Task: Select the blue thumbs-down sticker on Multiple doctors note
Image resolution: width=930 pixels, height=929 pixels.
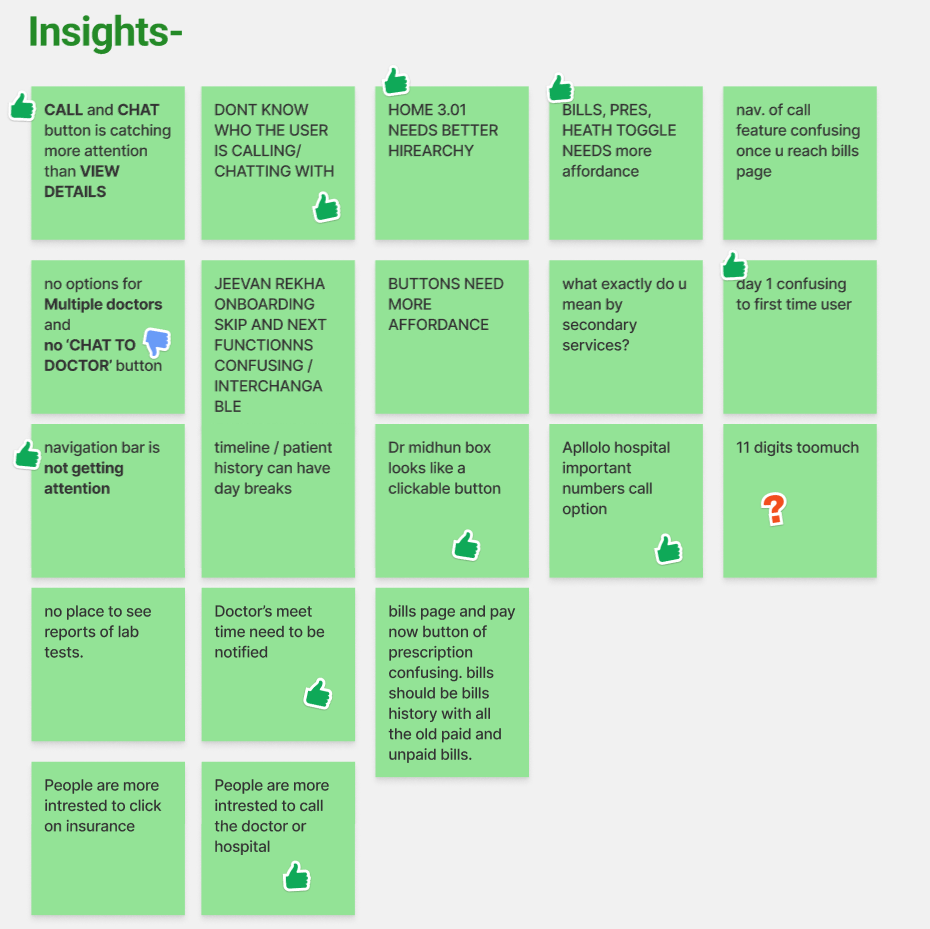Action: point(157,342)
